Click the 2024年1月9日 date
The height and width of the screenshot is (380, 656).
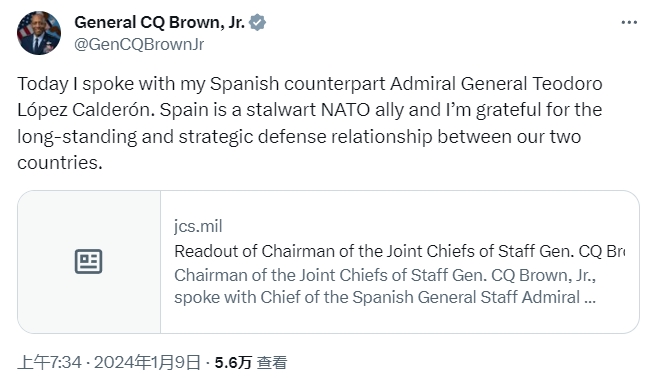[x=147, y=362]
